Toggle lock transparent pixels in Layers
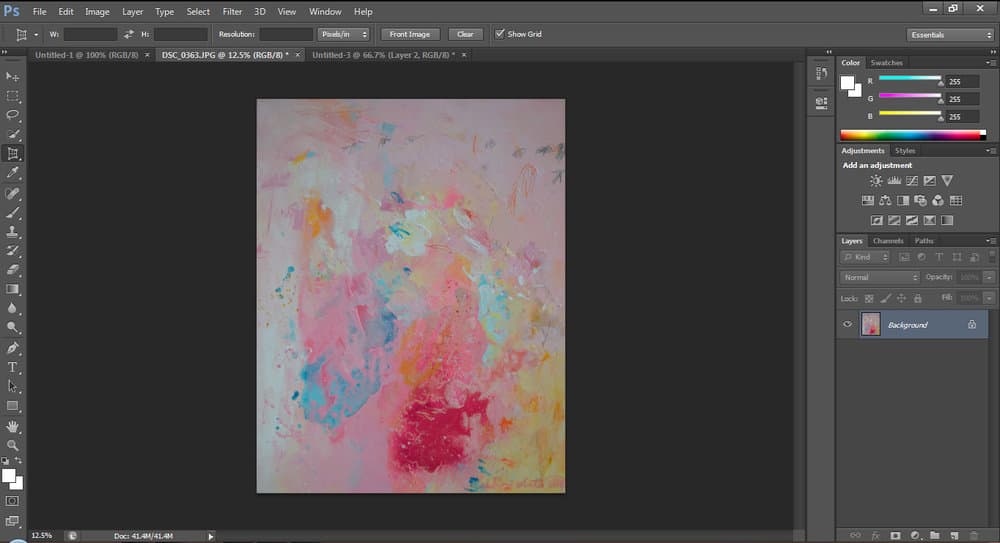Viewport: 1000px width, 543px height. coord(869,298)
